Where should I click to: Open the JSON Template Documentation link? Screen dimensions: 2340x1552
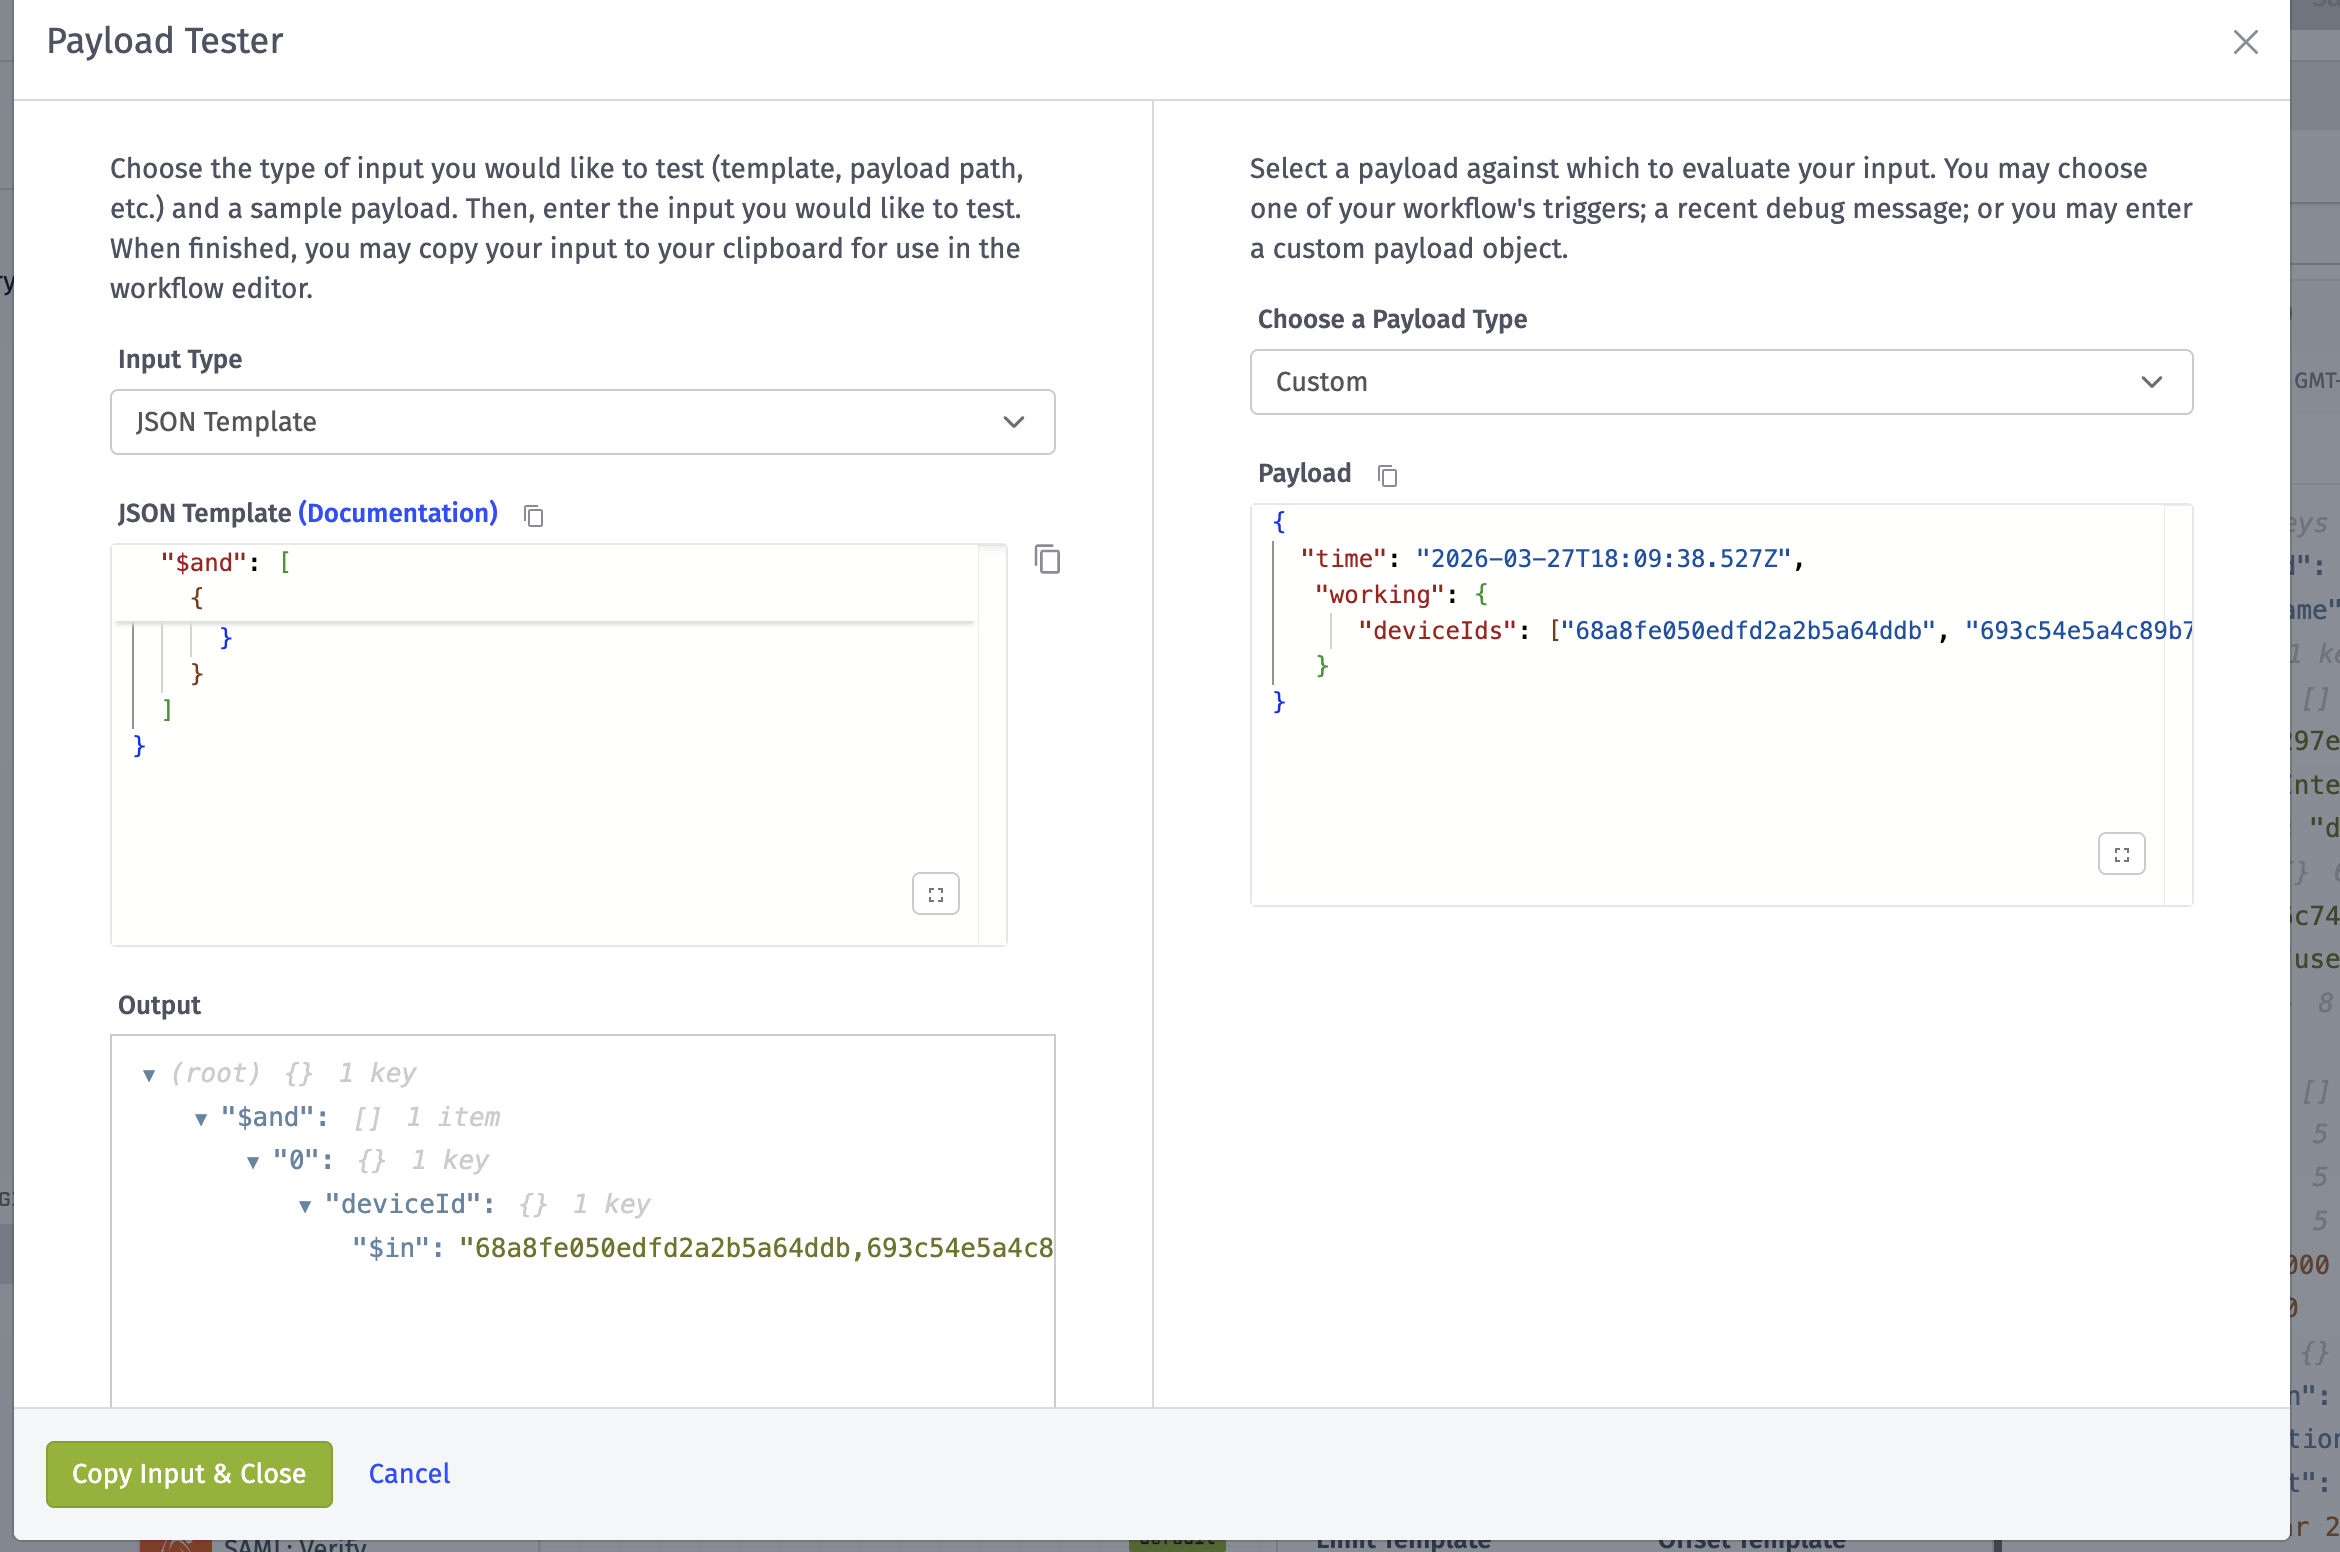(398, 513)
